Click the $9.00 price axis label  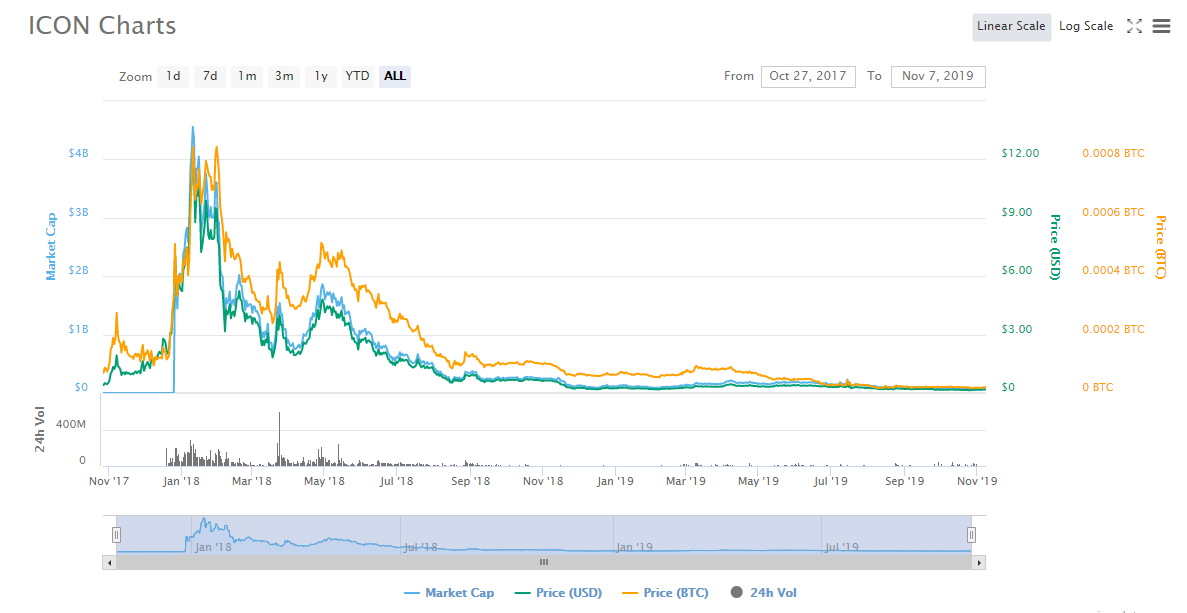tap(1017, 213)
